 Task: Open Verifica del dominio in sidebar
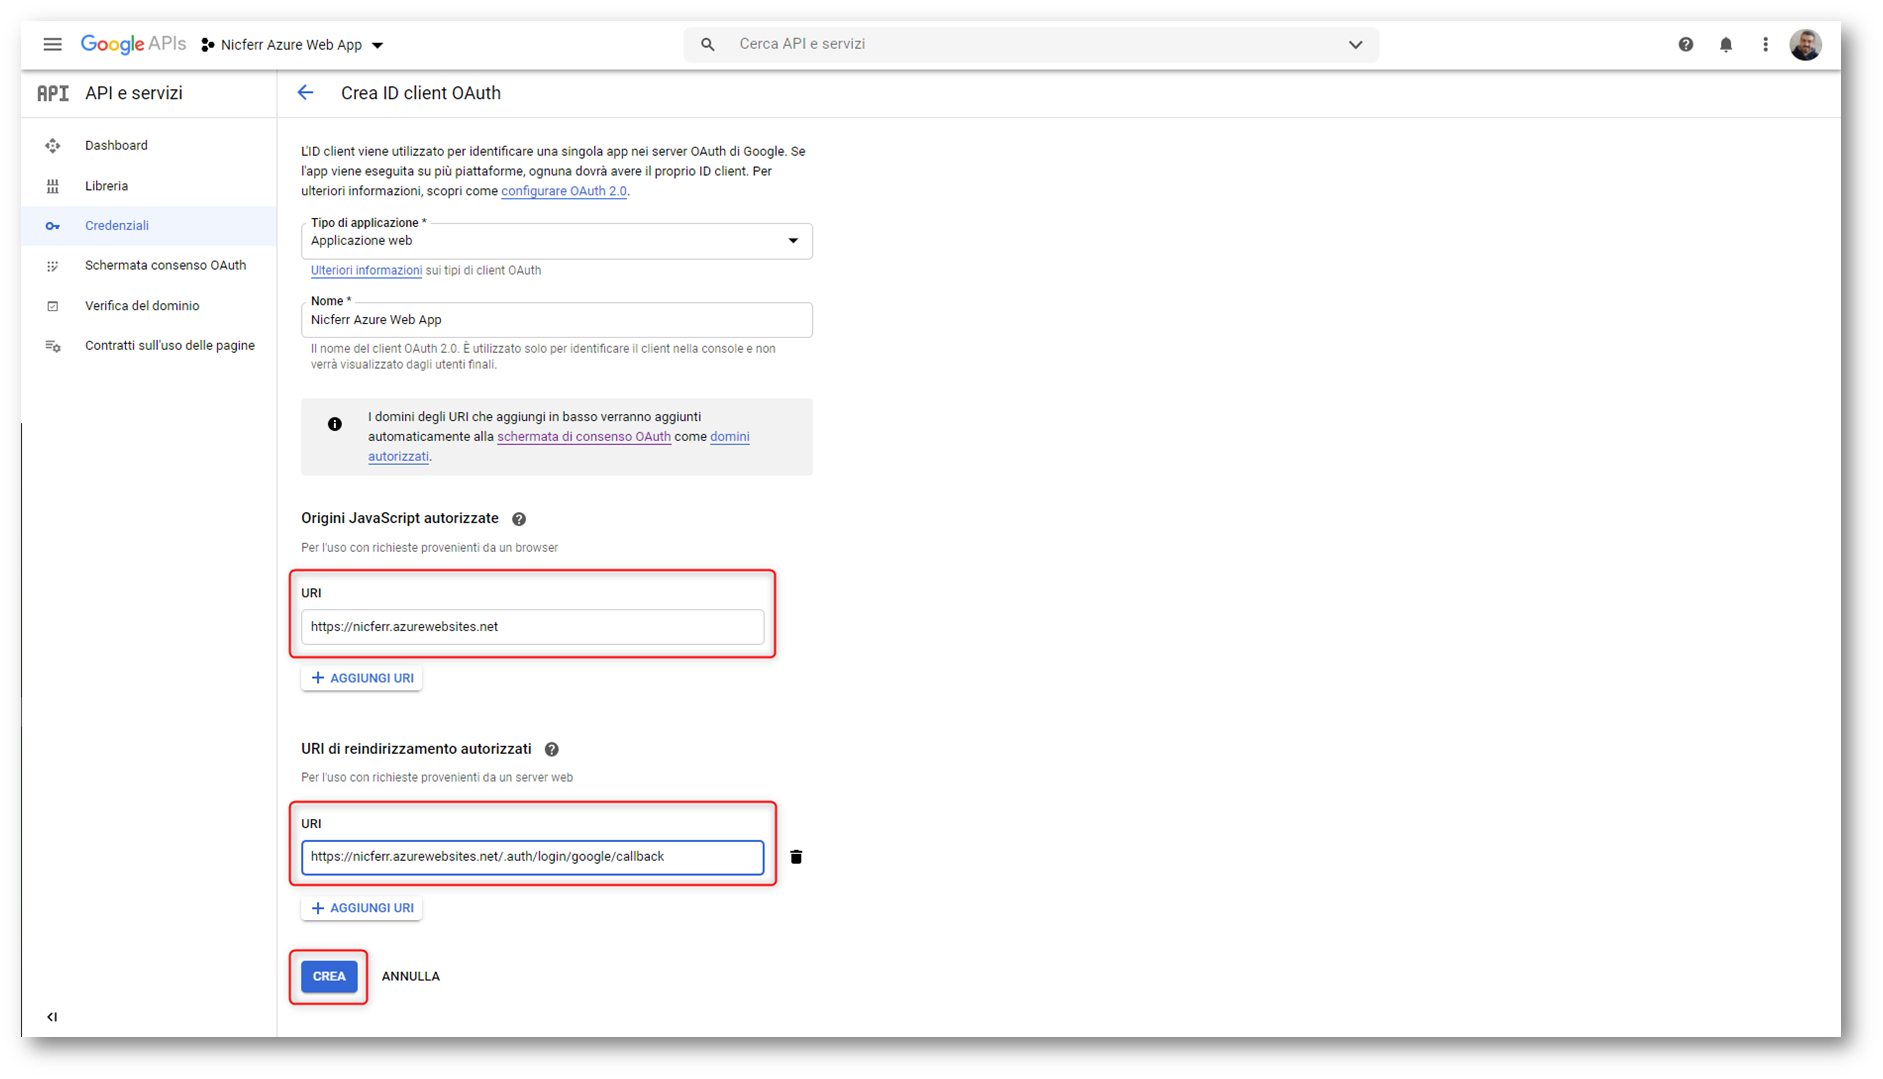pyautogui.click(x=149, y=306)
